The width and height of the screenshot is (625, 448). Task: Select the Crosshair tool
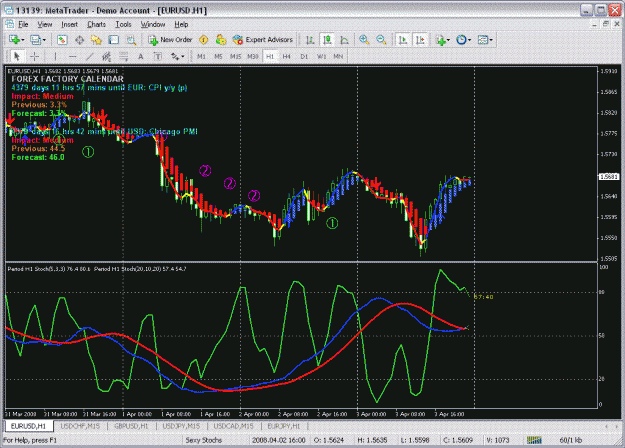click(x=35, y=57)
